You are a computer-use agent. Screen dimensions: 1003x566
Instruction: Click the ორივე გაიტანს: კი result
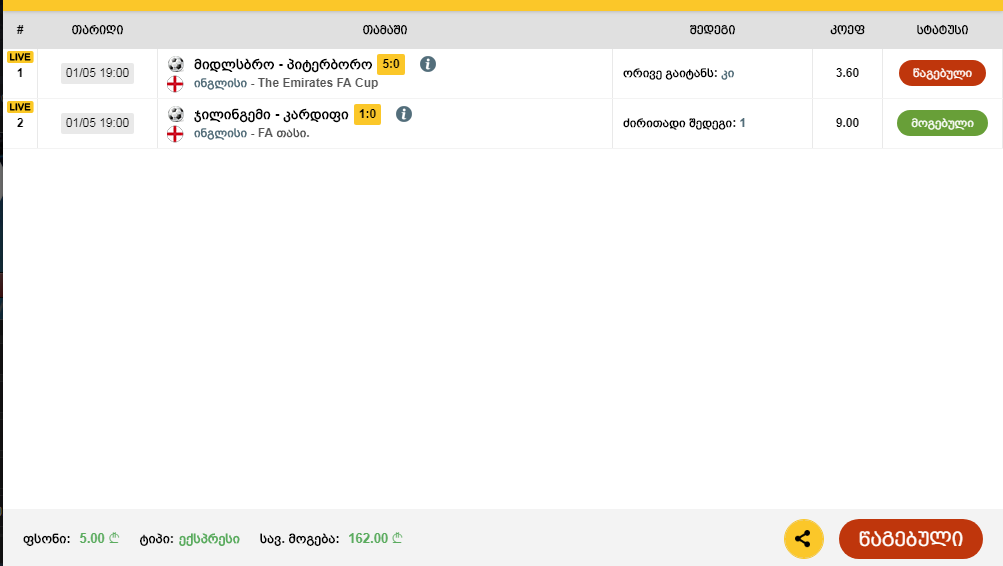point(679,74)
